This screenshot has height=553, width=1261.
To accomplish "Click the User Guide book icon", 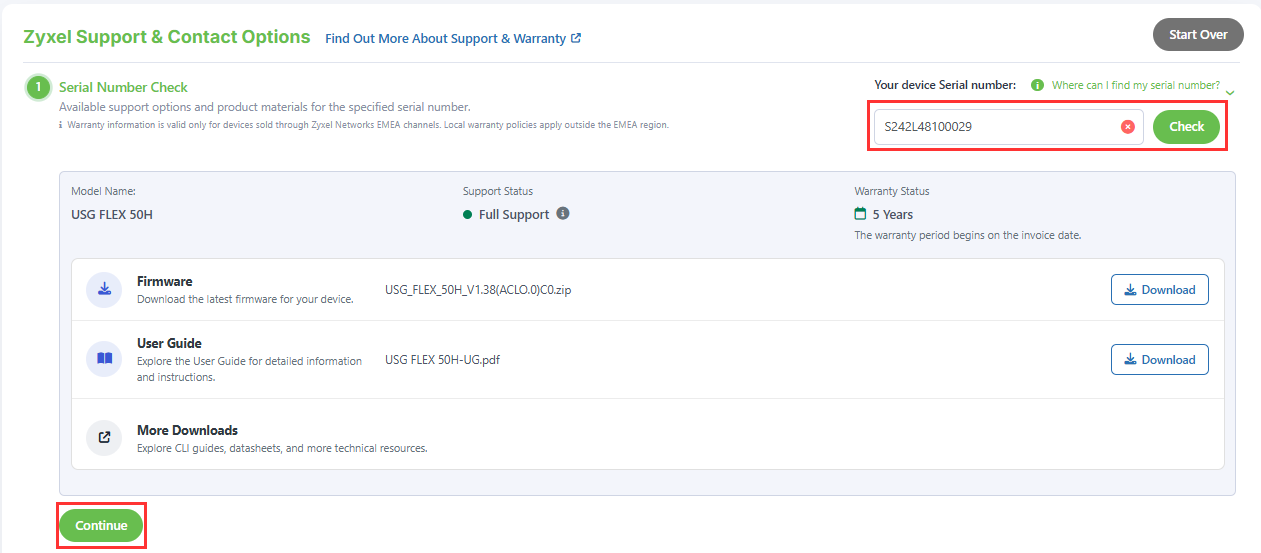I will click(x=104, y=359).
